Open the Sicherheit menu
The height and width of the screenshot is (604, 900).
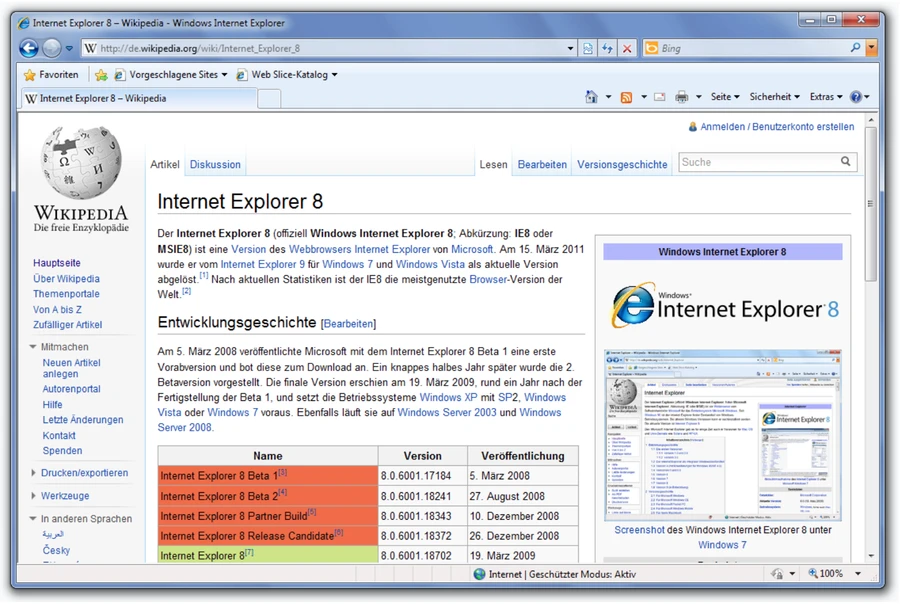(774, 97)
